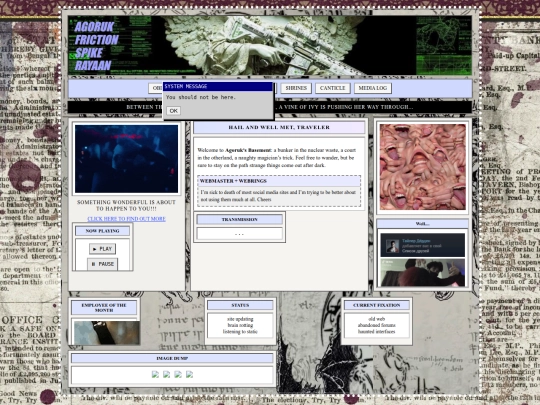Click the dark blue video thumbnail
The width and height of the screenshot is (540, 405).
(x=126, y=159)
